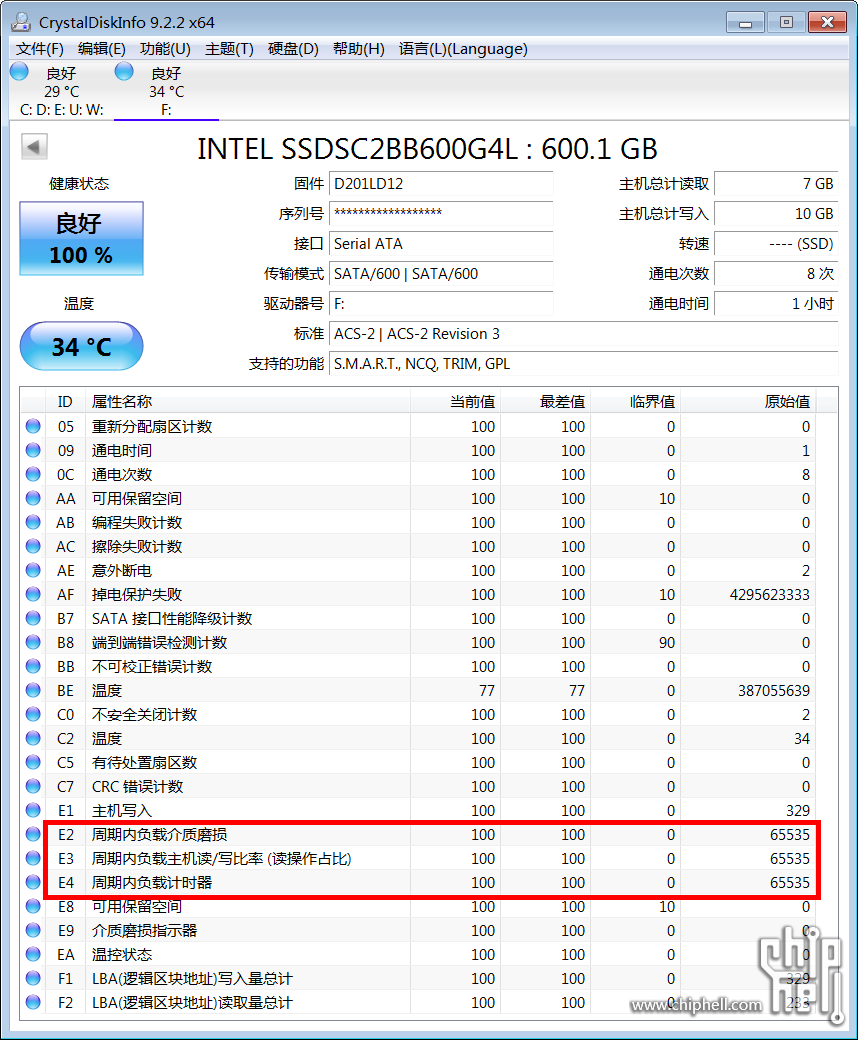Viewport: 858px width, 1040px height.
Task: Click the status orb for attribute 09
Action: [33, 450]
